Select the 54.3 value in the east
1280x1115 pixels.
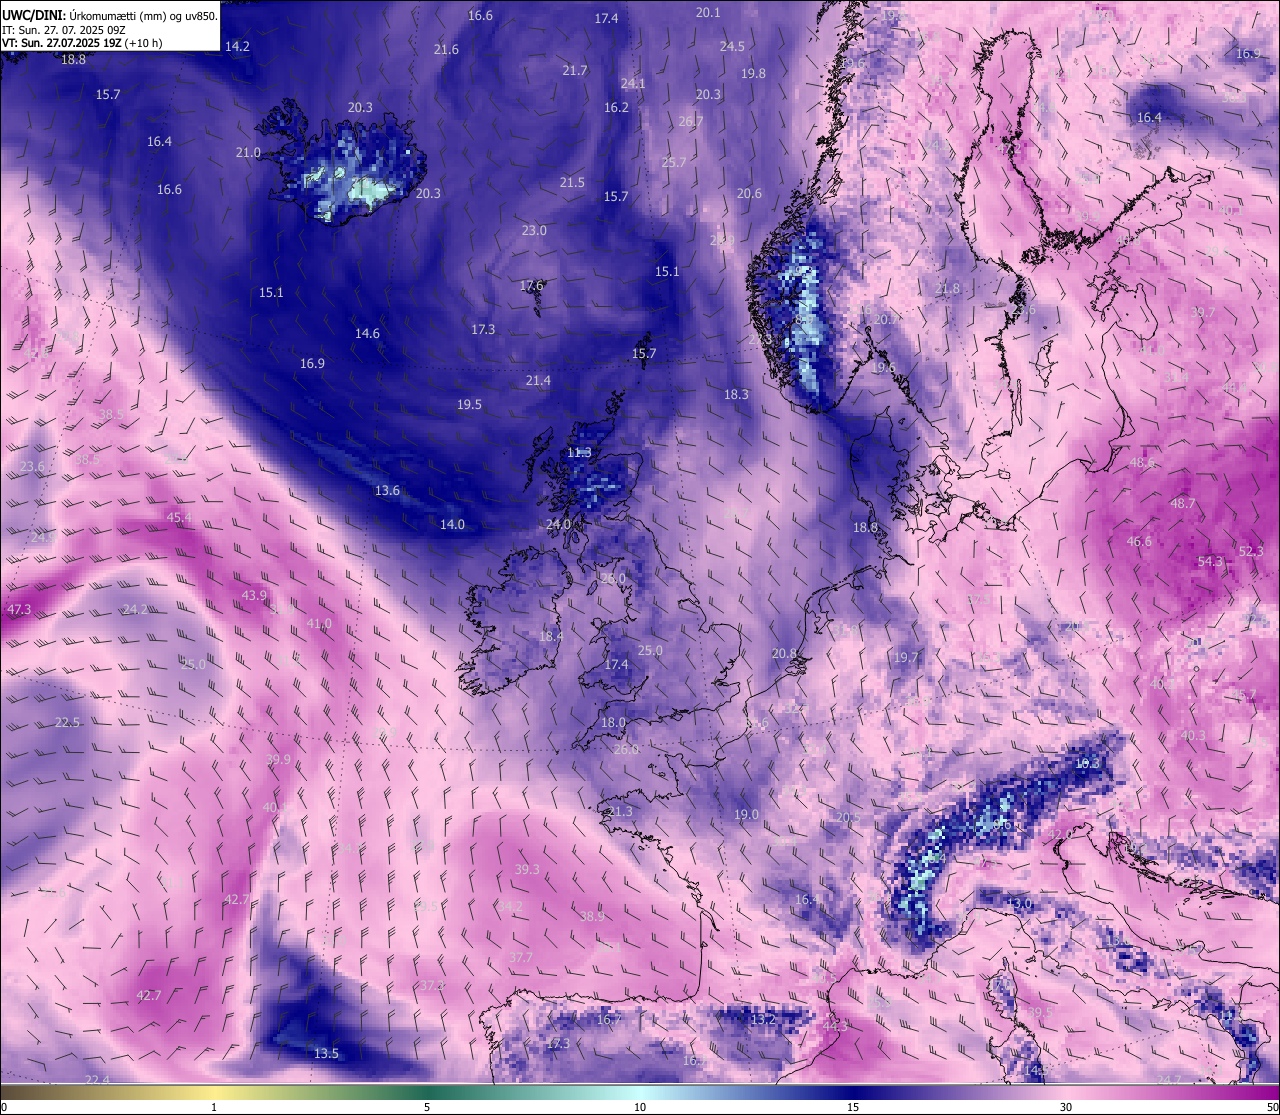[1210, 562]
